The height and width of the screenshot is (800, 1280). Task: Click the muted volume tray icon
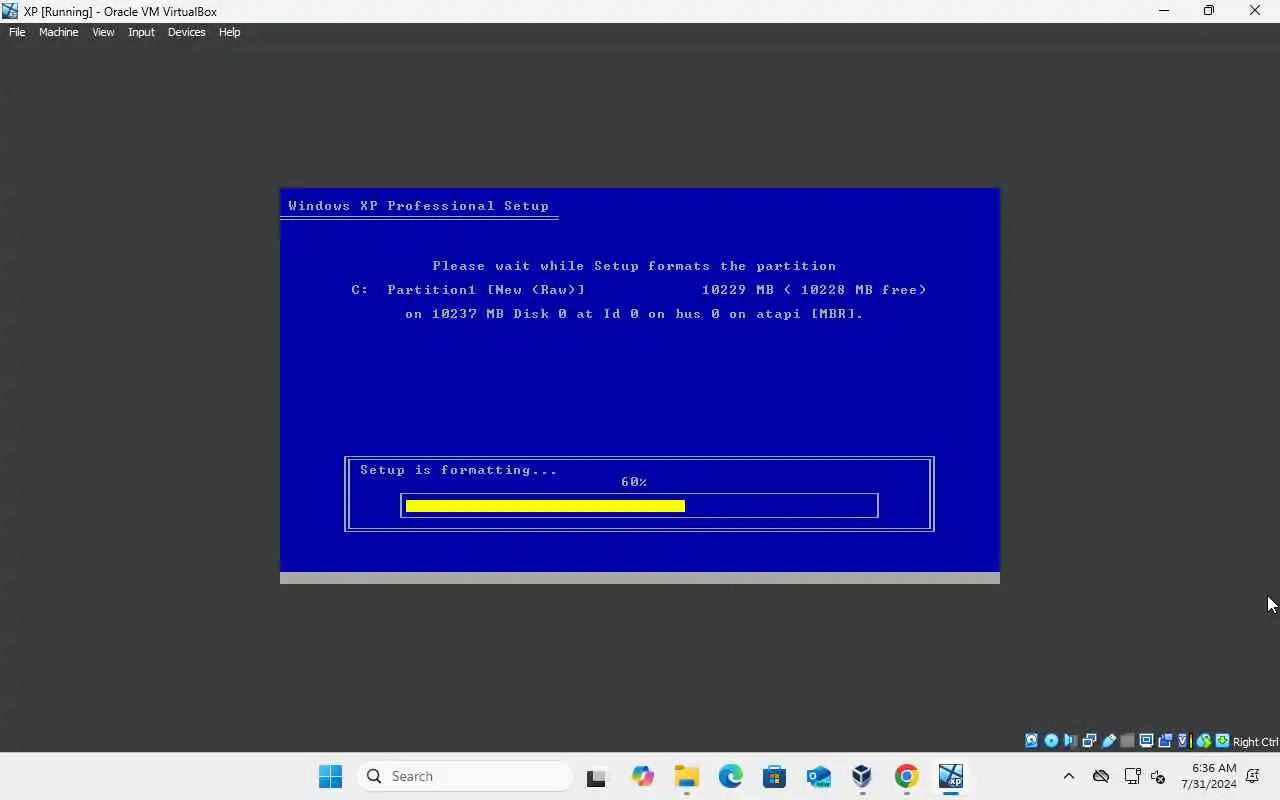[x=1158, y=776]
